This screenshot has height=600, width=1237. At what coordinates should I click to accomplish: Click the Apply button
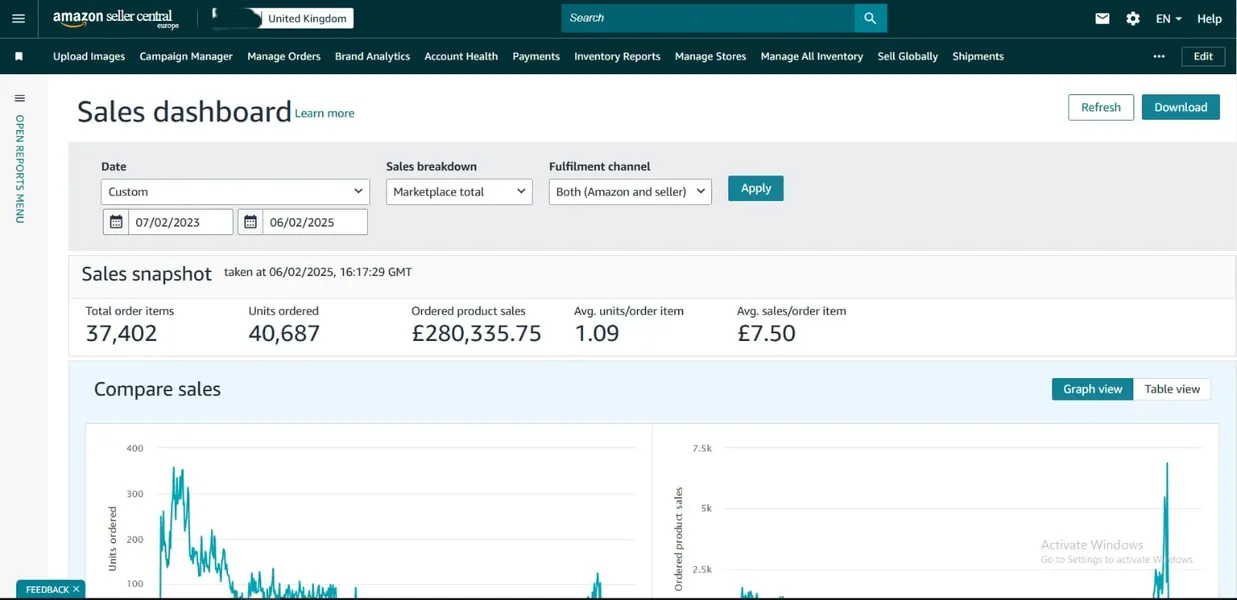click(756, 188)
